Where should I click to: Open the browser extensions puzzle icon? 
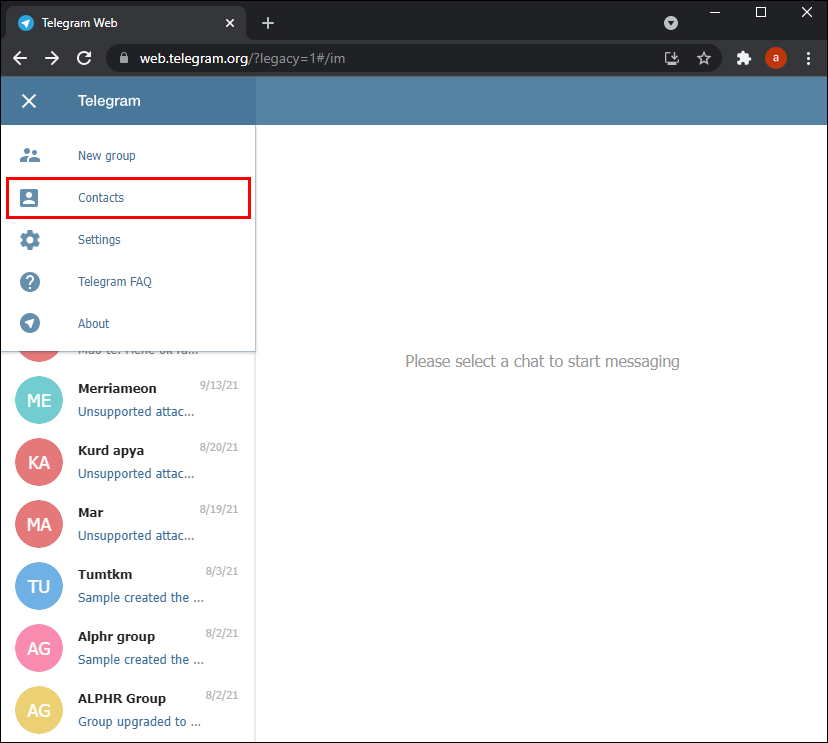pos(744,58)
